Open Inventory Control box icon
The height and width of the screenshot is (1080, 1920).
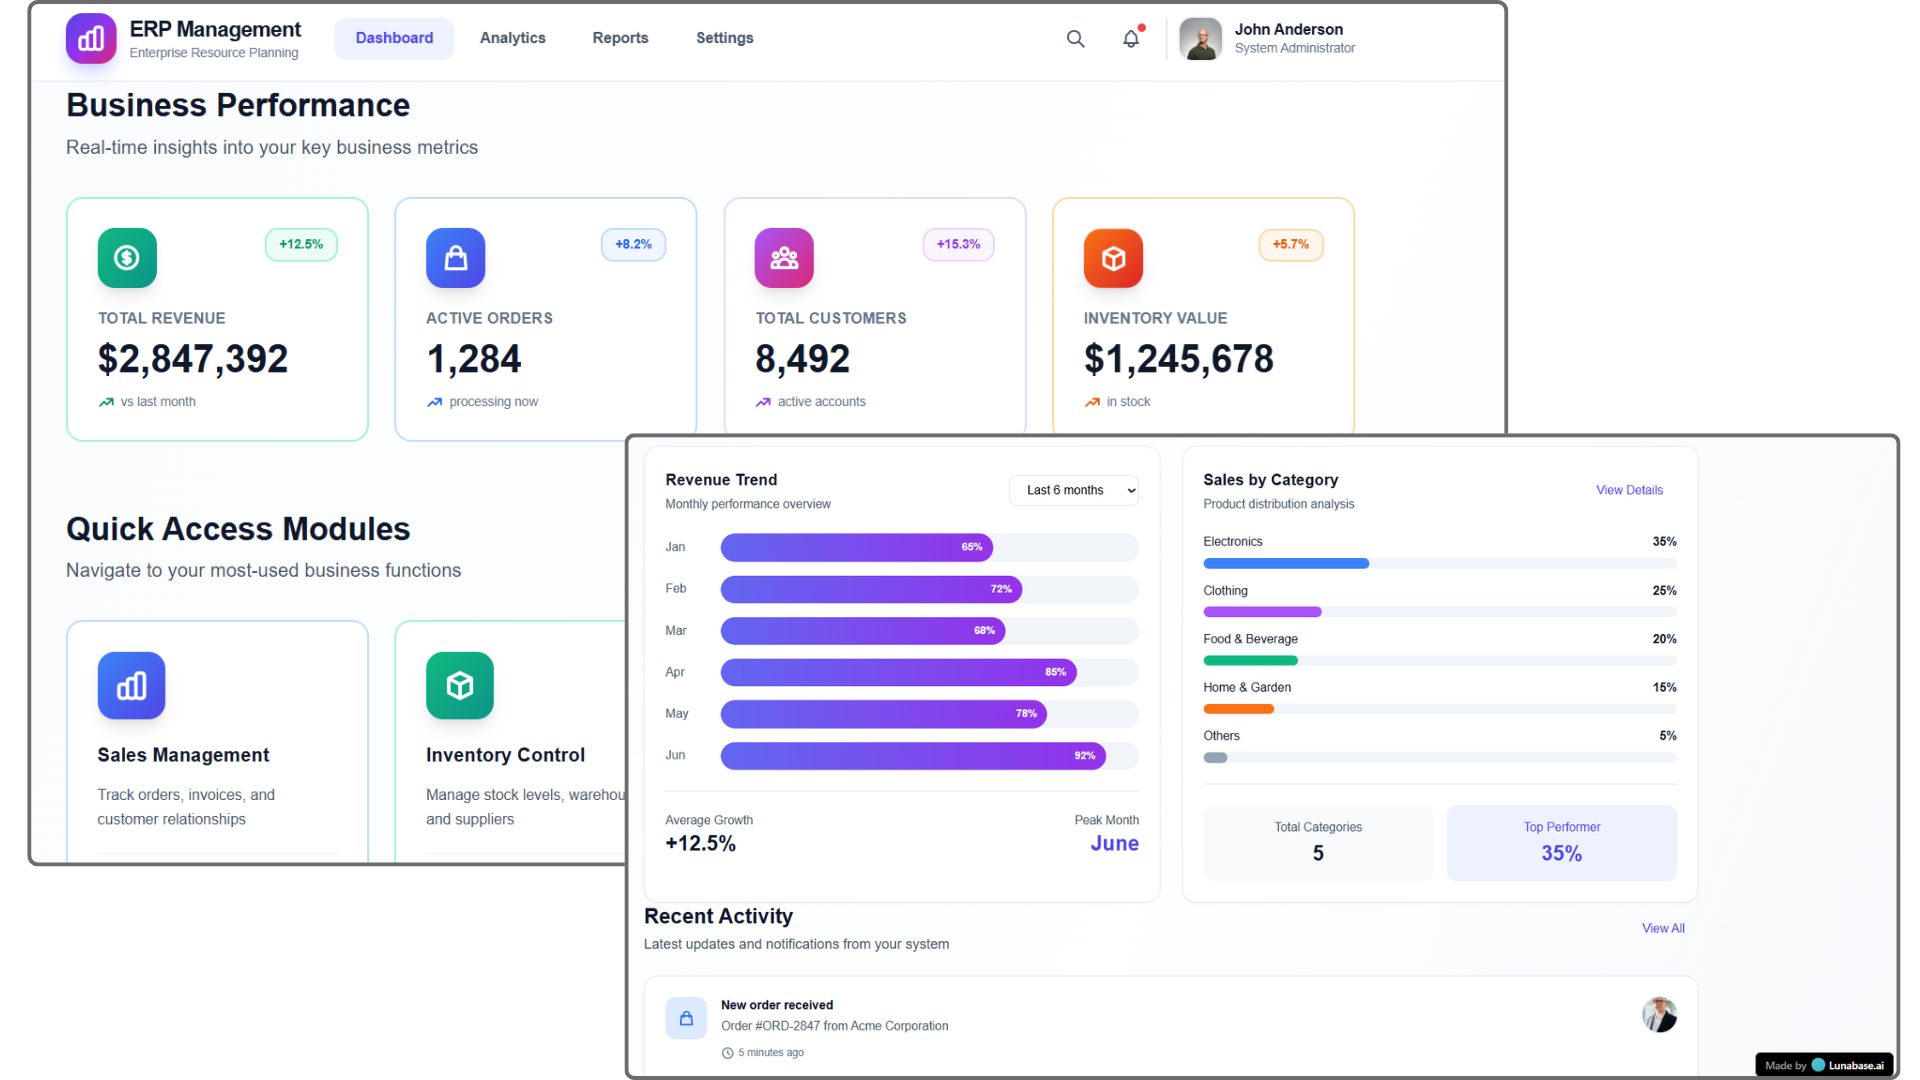click(x=459, y=686)
